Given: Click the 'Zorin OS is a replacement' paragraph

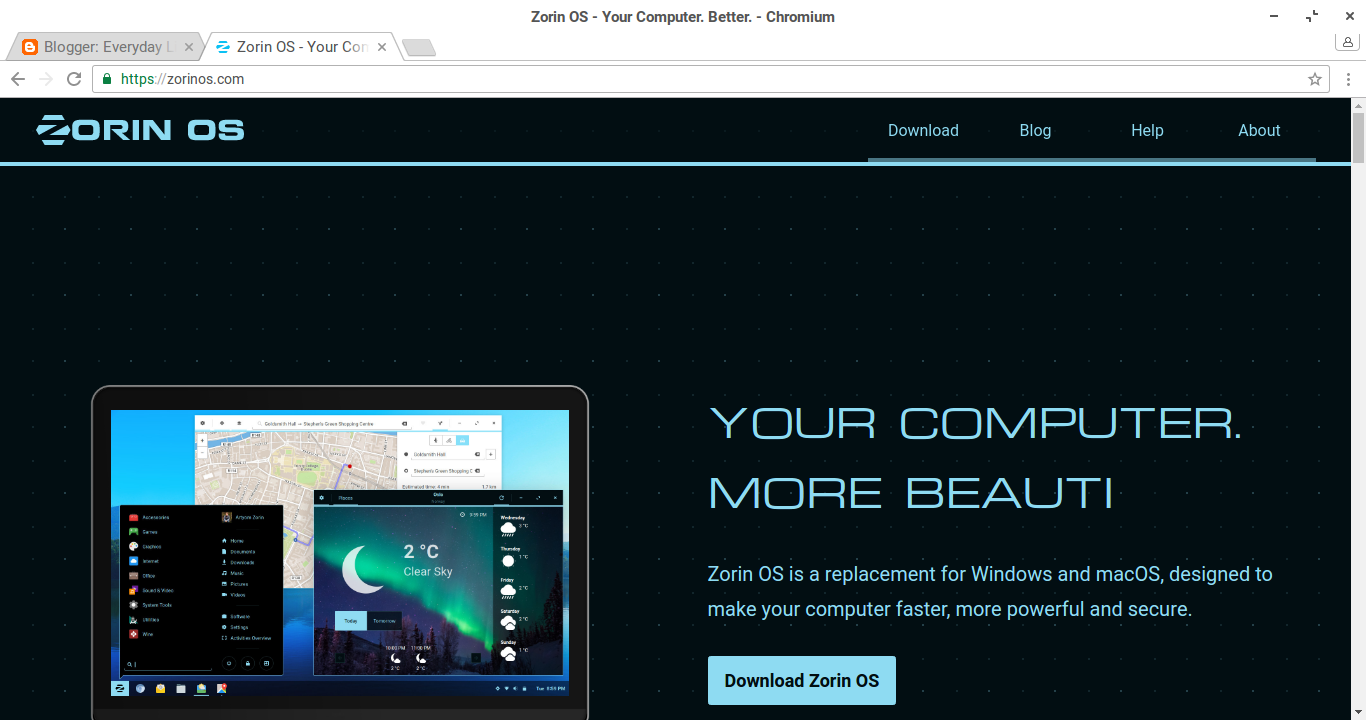Looking at the screenshot, I should click(x=990, y=591).
